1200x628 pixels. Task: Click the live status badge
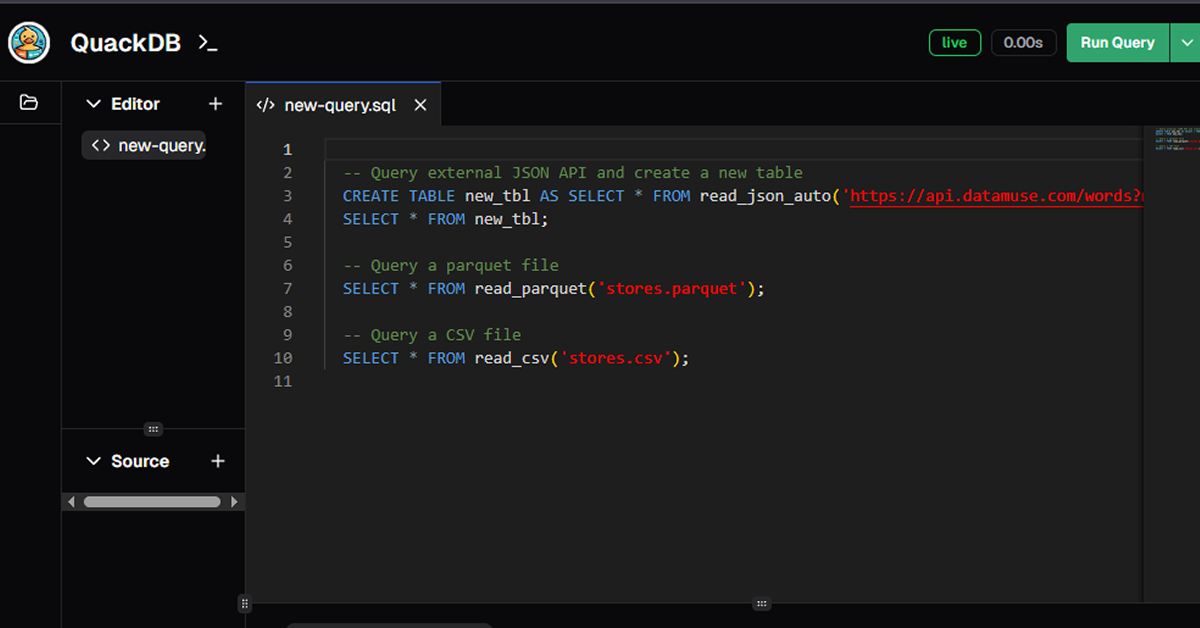(954, 43)
